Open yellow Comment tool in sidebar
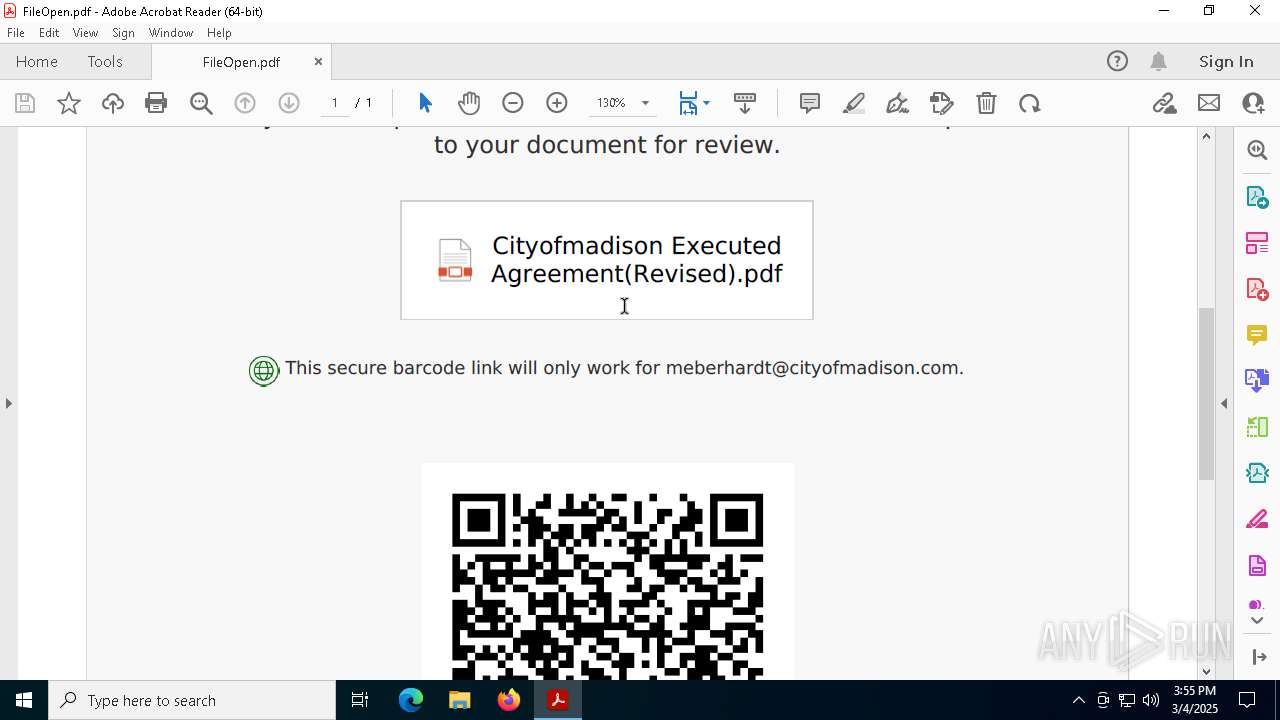 [x=1257, y=335]
